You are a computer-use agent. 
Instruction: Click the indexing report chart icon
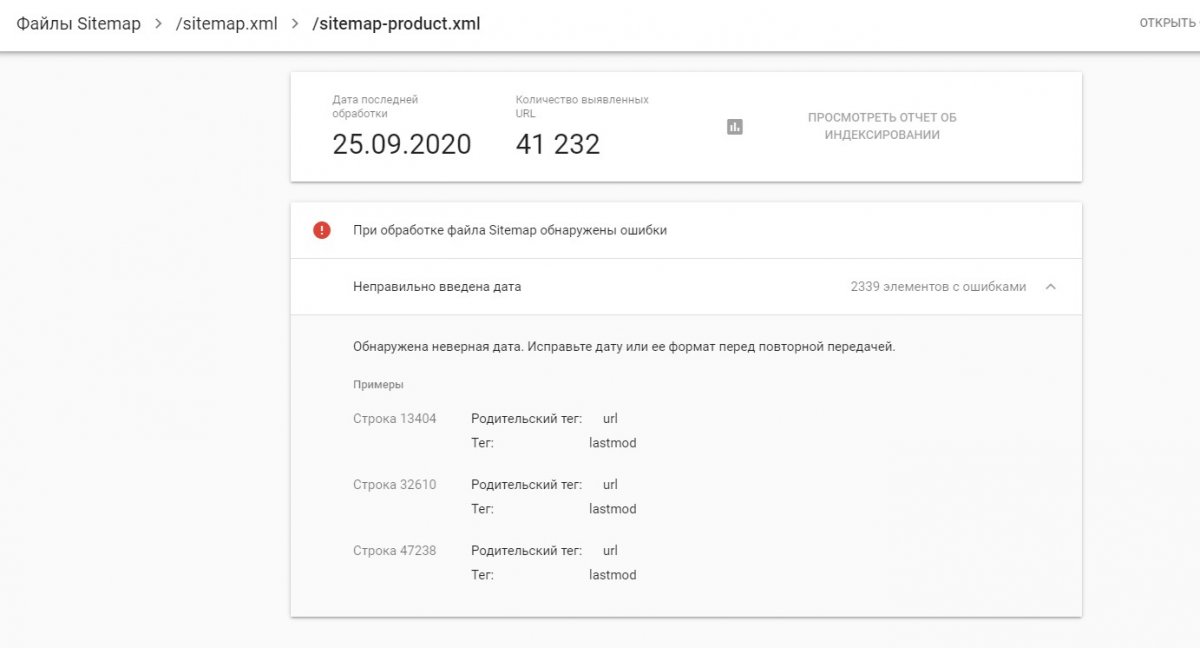[x=735, y=127]
